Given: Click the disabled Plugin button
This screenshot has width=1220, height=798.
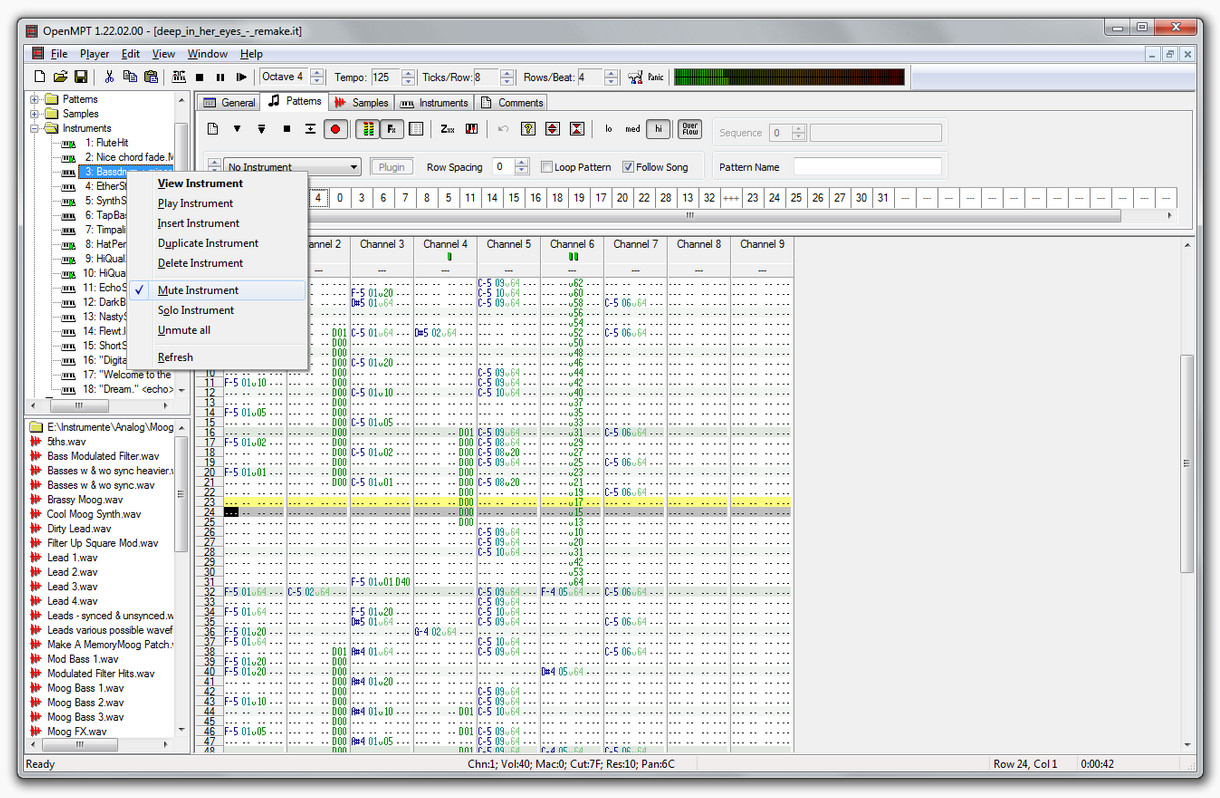Looking at the screenshot, I should point(392,167).
